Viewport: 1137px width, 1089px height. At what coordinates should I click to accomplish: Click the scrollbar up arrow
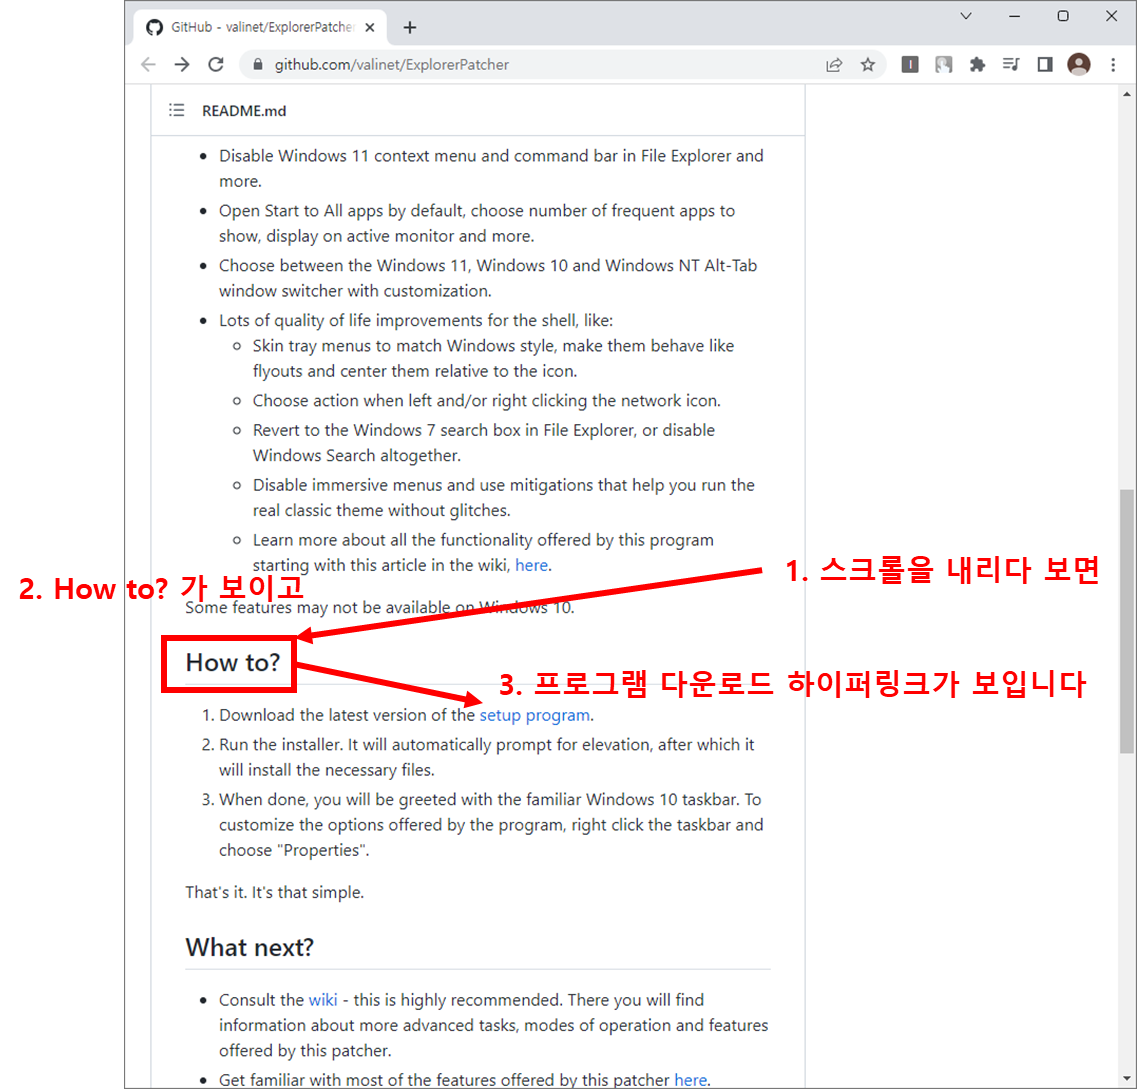[1126, 94]
